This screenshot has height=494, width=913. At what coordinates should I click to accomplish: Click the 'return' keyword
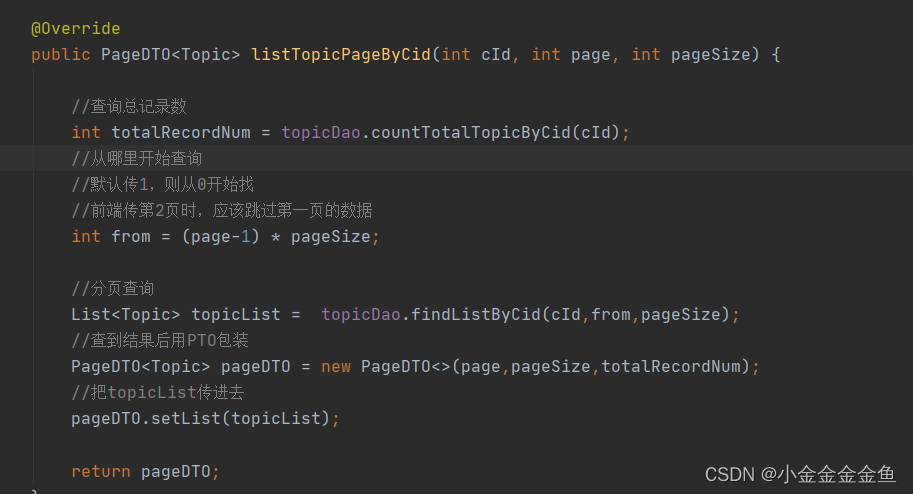point(101,471)
